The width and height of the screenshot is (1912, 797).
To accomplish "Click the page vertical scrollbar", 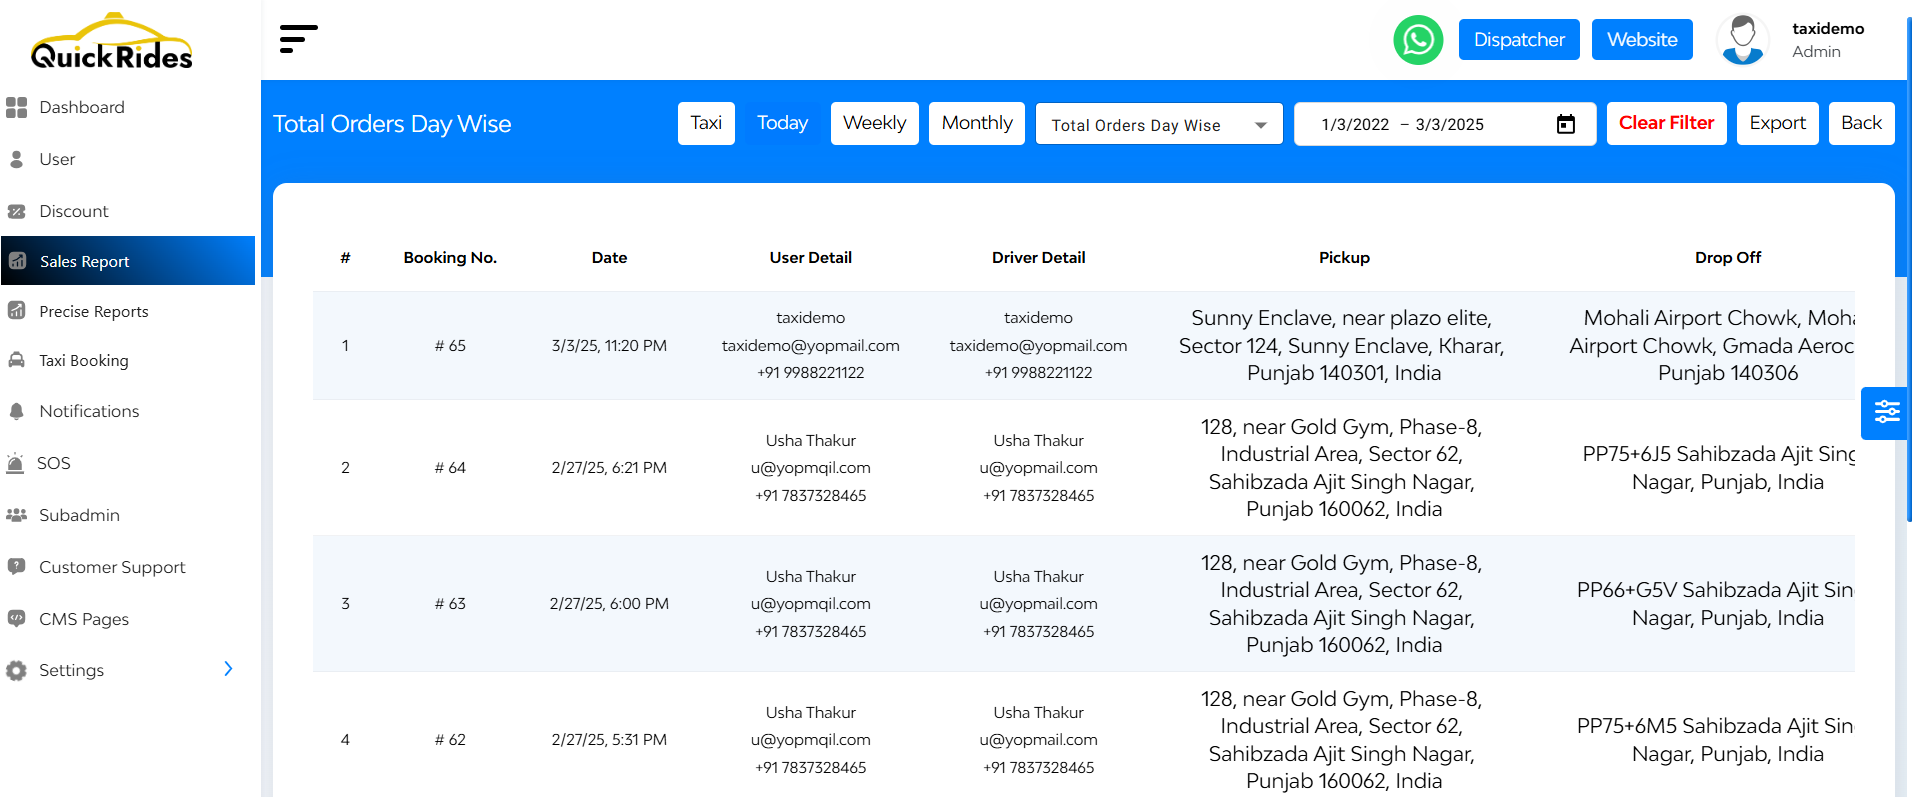I will coord(1908,270).
